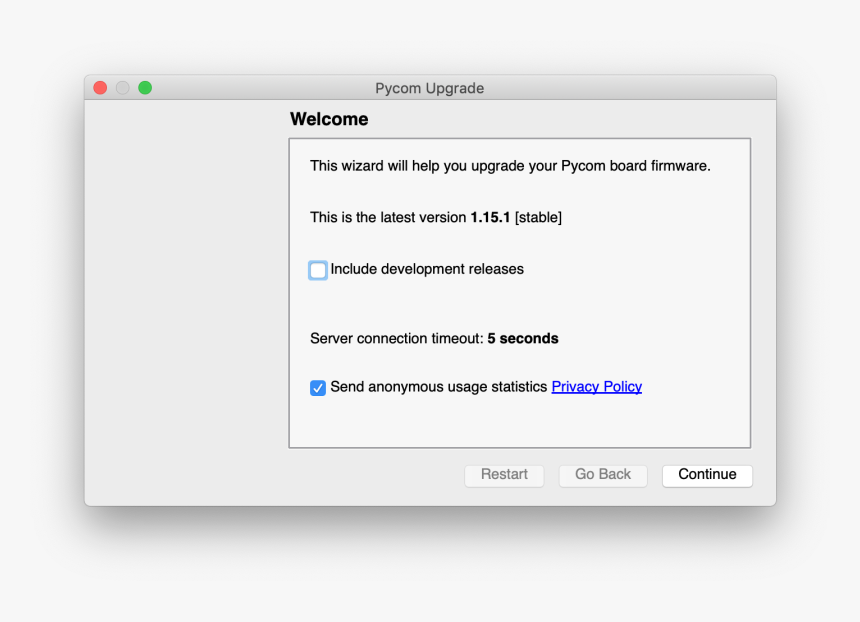Click the yellow minimize traffic-light button
Image resolution: width=860 pixels, height=622 pixels.
[122, 87]
